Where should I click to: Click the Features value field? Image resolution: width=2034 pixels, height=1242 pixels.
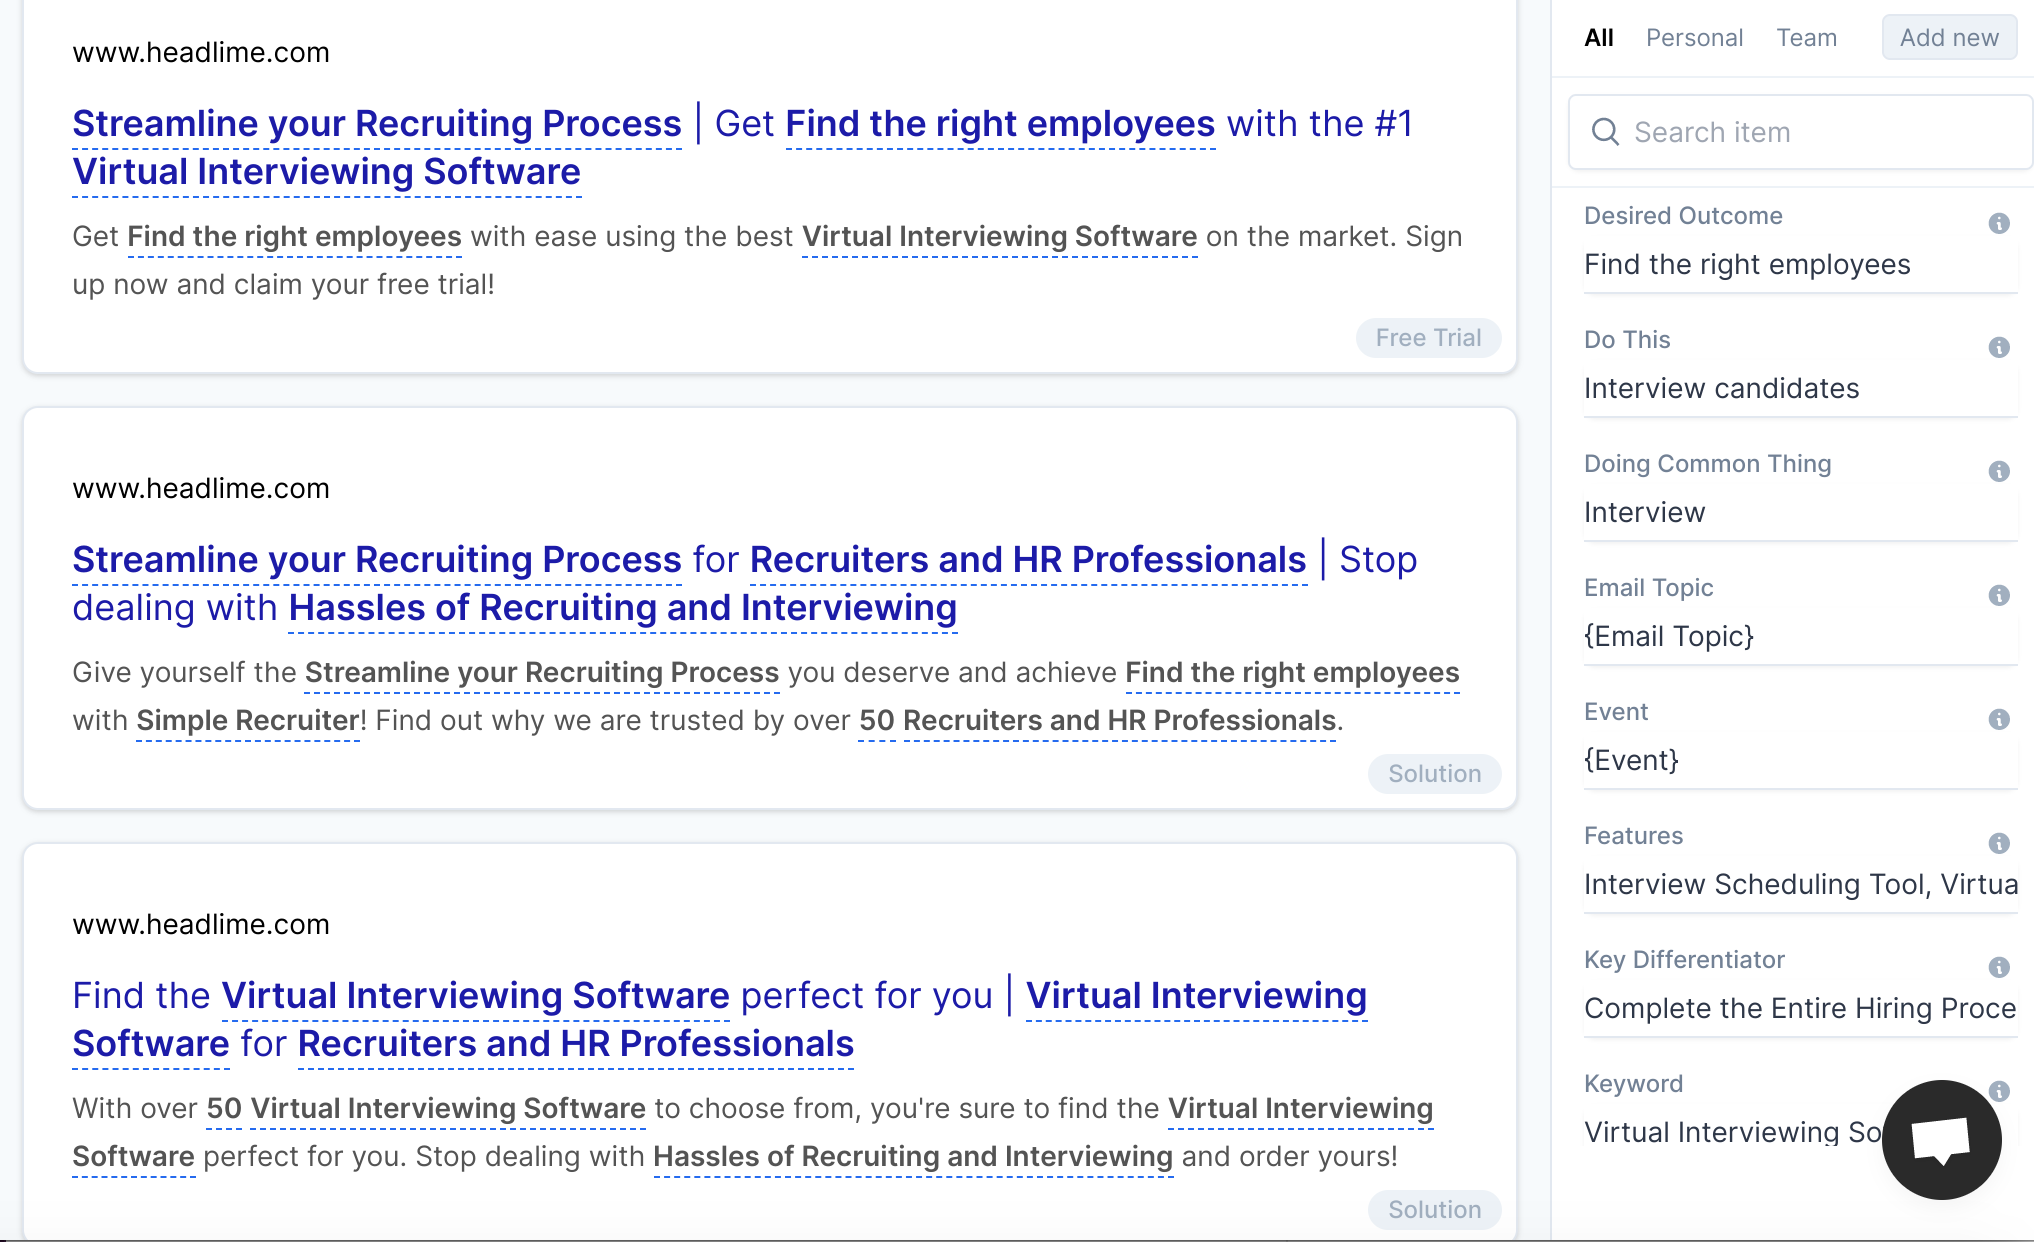(1798, 885)
